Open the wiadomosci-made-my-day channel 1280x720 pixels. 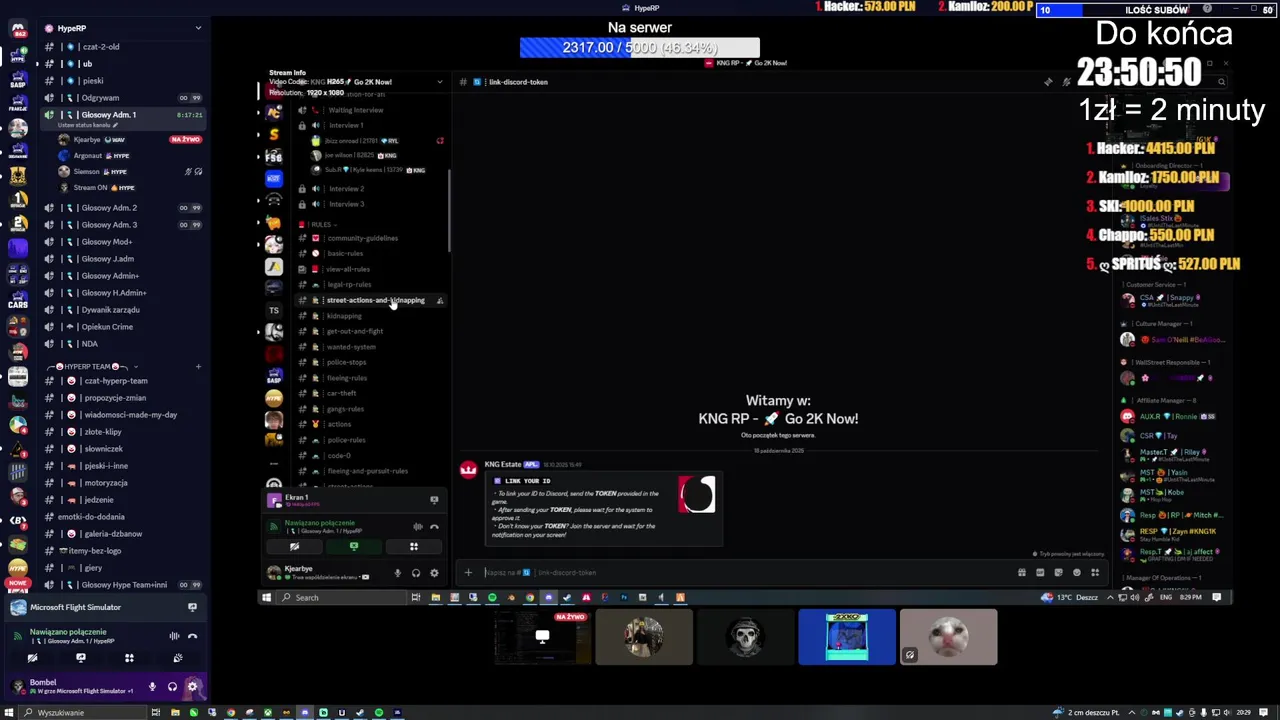(122, 415)
